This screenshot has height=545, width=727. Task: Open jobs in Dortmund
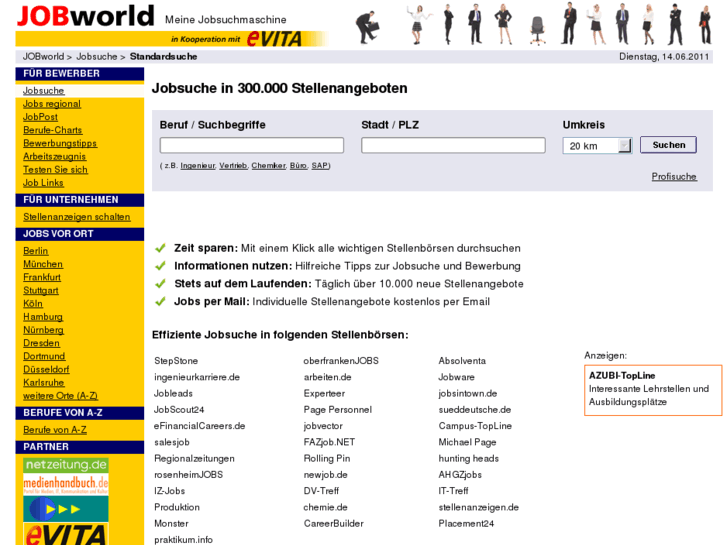pyautogui.click(x=44, y=356)
